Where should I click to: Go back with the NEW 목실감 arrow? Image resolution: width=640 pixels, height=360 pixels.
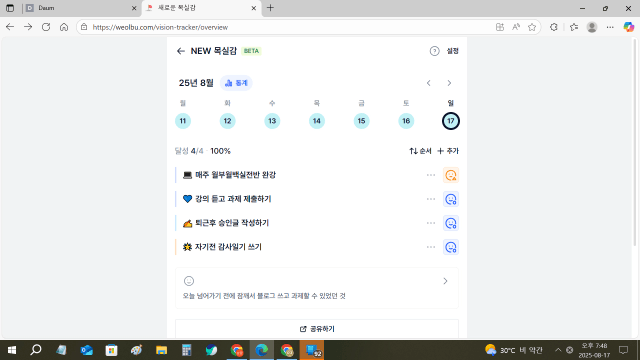coord(180,51)
